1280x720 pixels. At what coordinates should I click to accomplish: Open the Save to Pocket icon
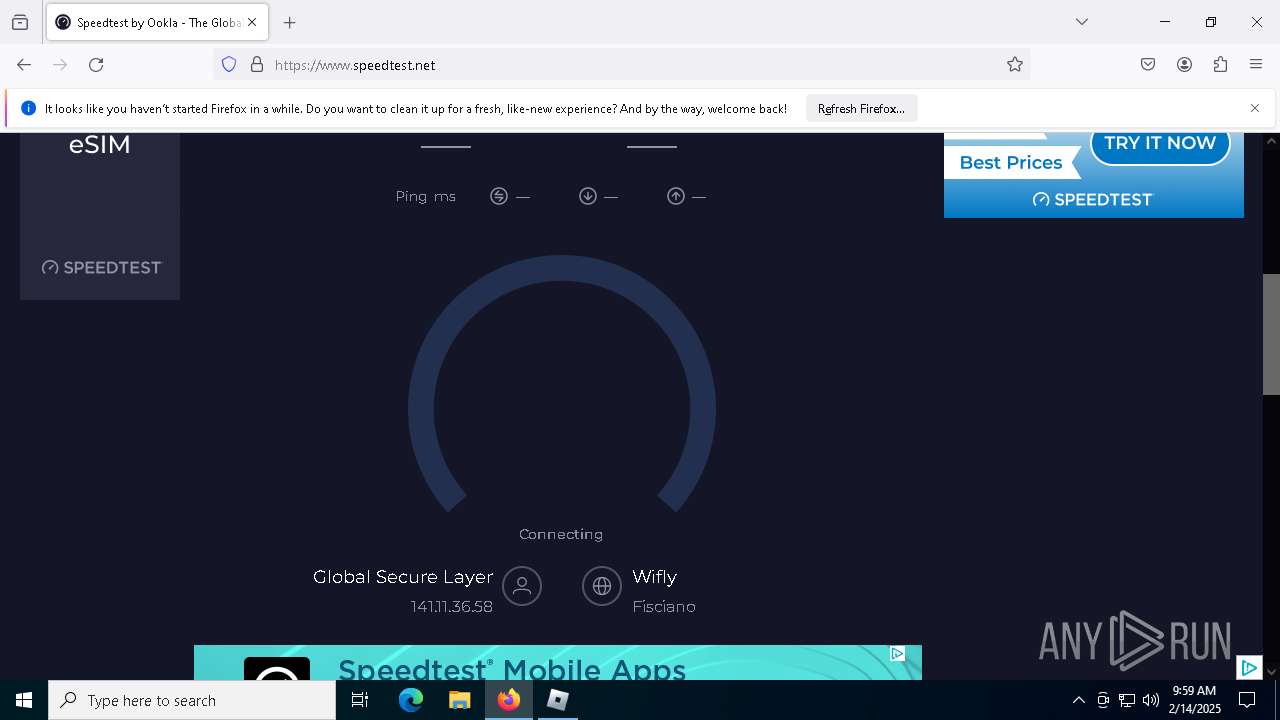(x=1148, y=65)
